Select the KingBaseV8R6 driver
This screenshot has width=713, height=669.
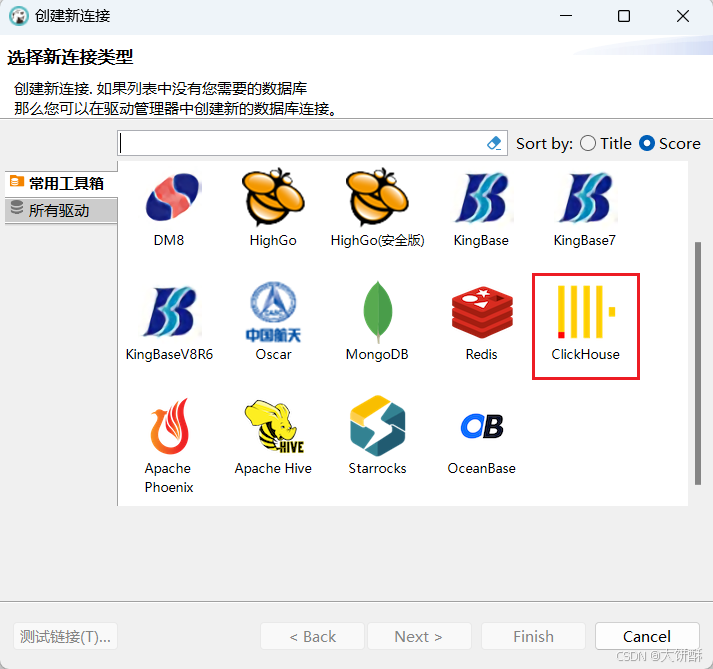[x=171, y=312]
